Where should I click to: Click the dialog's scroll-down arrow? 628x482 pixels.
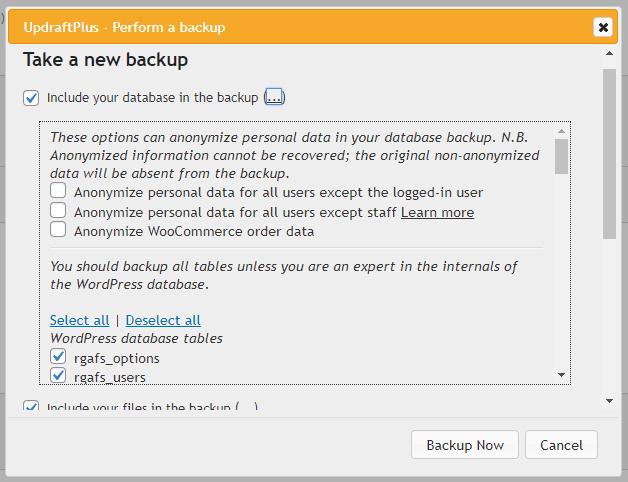(609, 401)
